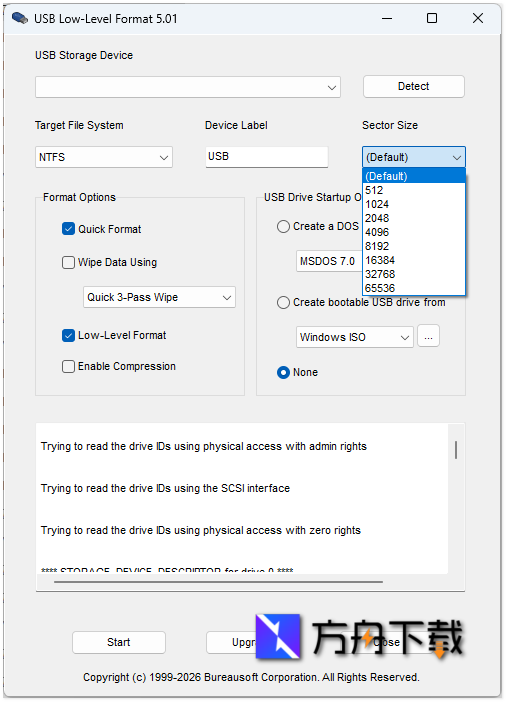Viewport: 506px width, 702px height.
Task: Enable the Wipe Data Using checkbox
Action: [x=68, y=262]
